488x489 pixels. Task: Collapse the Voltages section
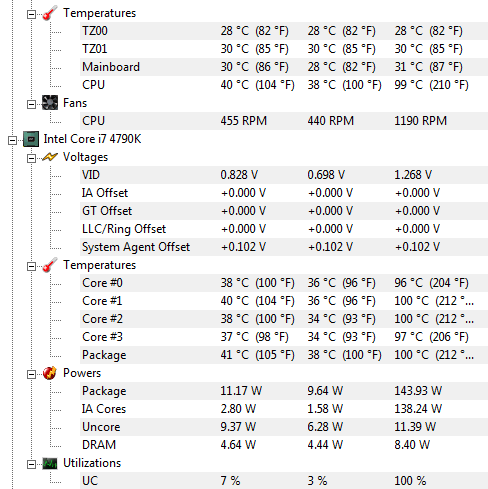[31, 158]
